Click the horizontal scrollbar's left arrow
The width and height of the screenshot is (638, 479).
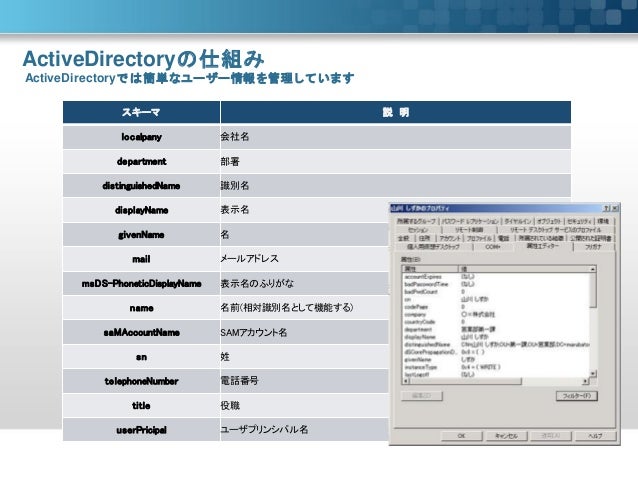tap(406, 381)
